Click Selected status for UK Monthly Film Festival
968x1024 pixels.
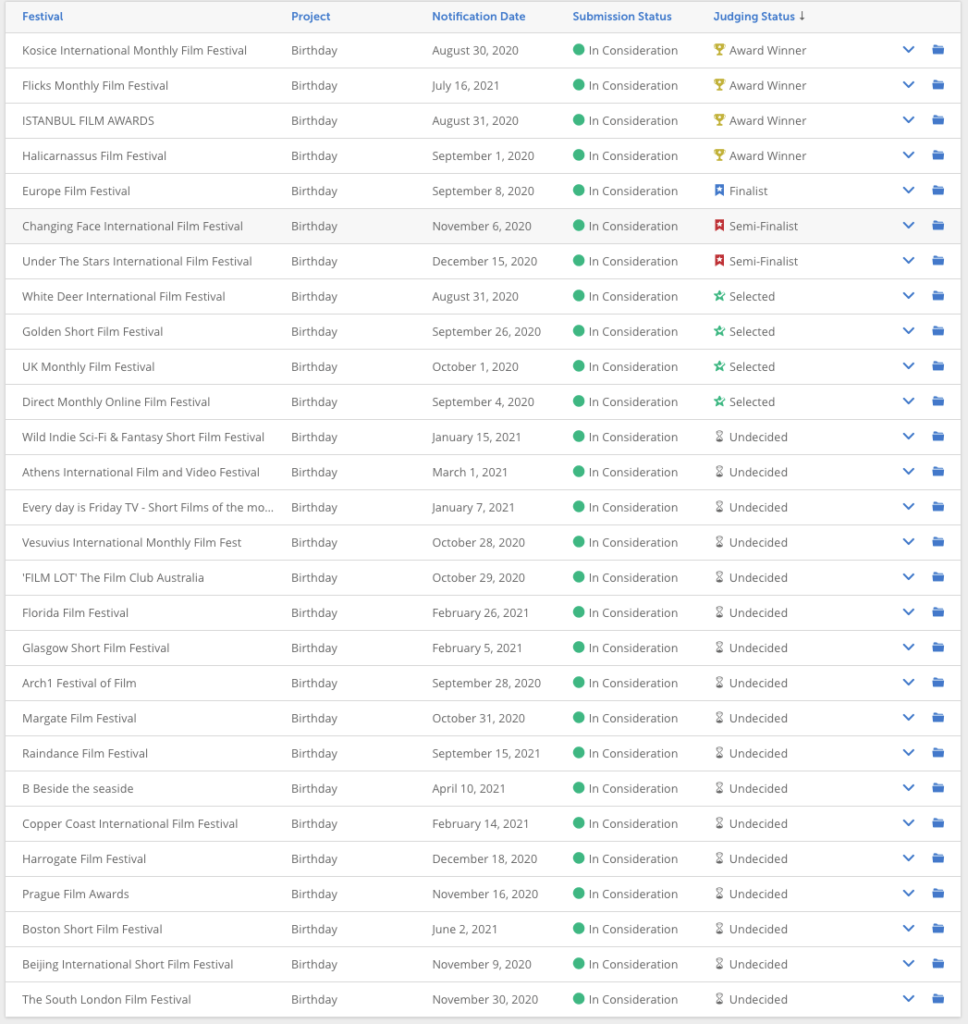click(752, 366)
